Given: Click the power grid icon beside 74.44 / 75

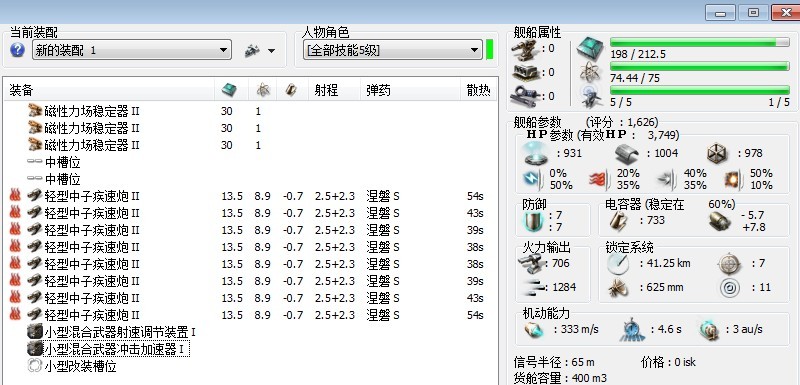Looking at the screenshot, I should click(x=590, y=72).
